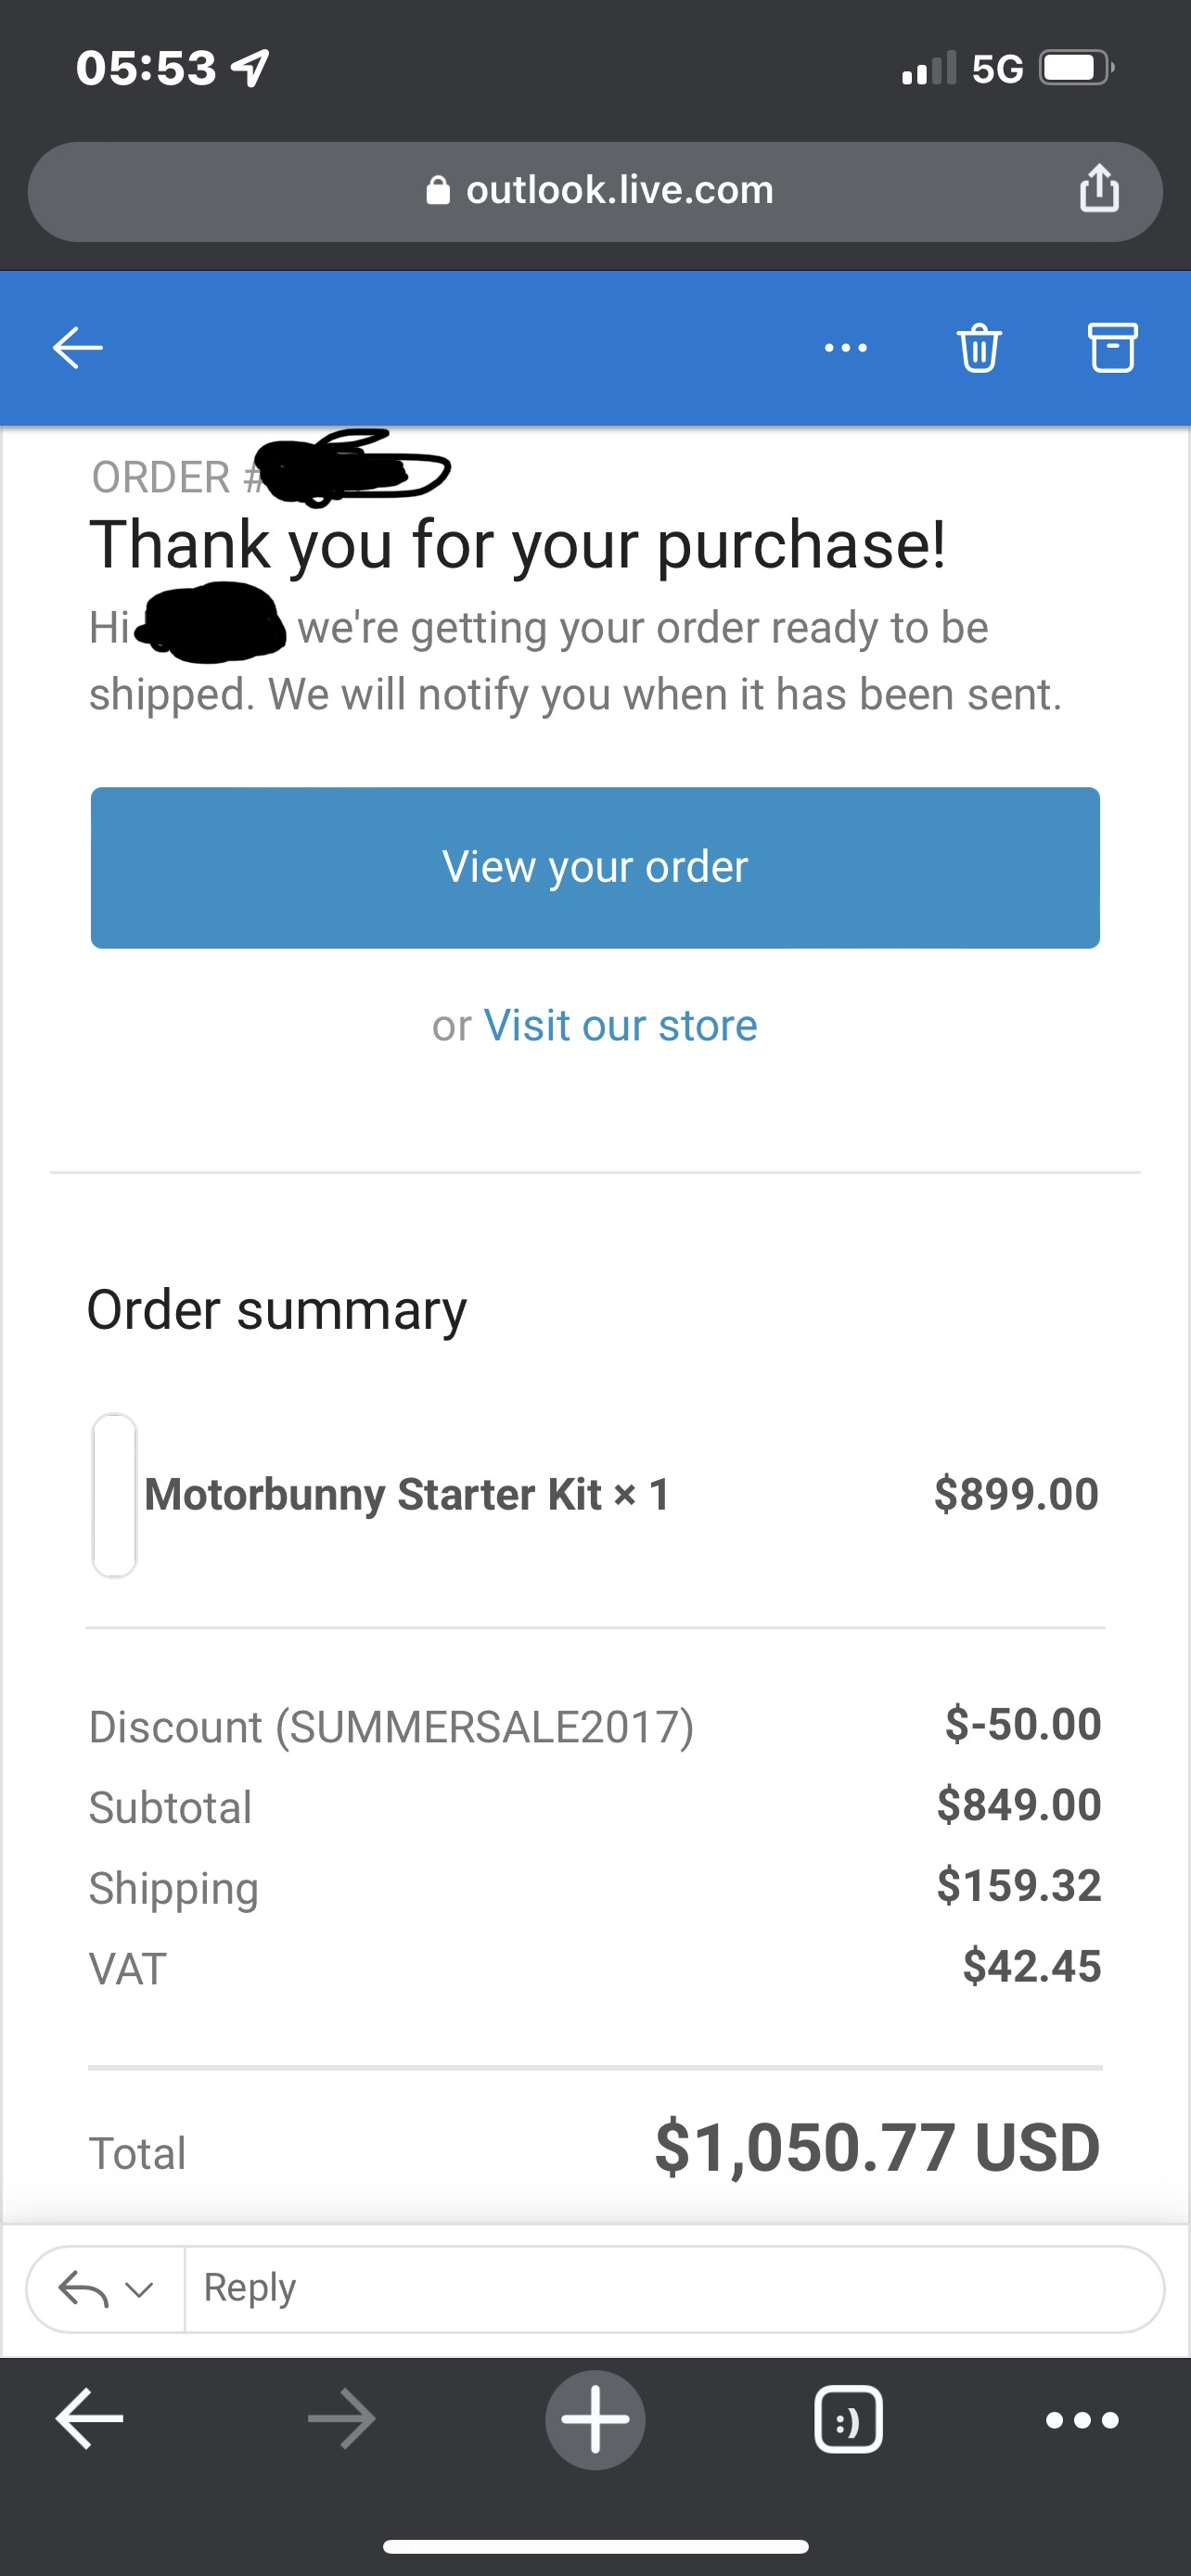Screen dimensions: 1191x2576
Task: Open browser three-dot options menu
Action: coord(1081,2419)
